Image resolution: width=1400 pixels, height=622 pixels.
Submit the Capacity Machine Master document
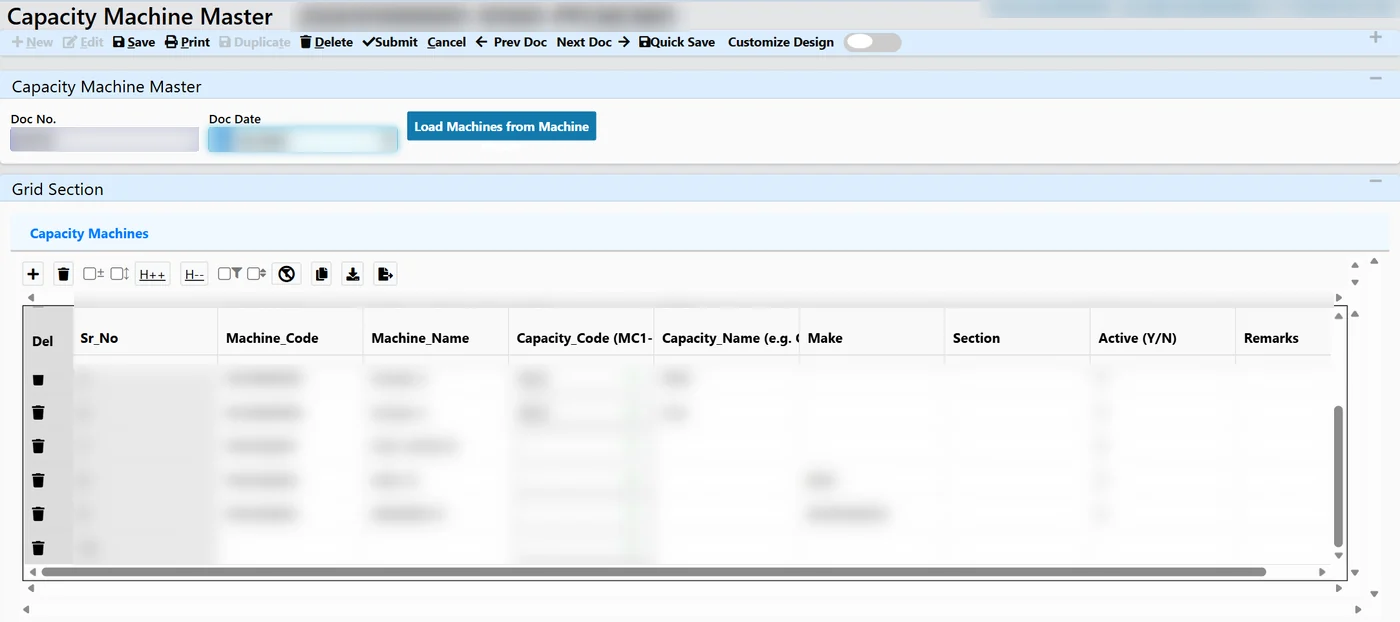tap(390, 42)
